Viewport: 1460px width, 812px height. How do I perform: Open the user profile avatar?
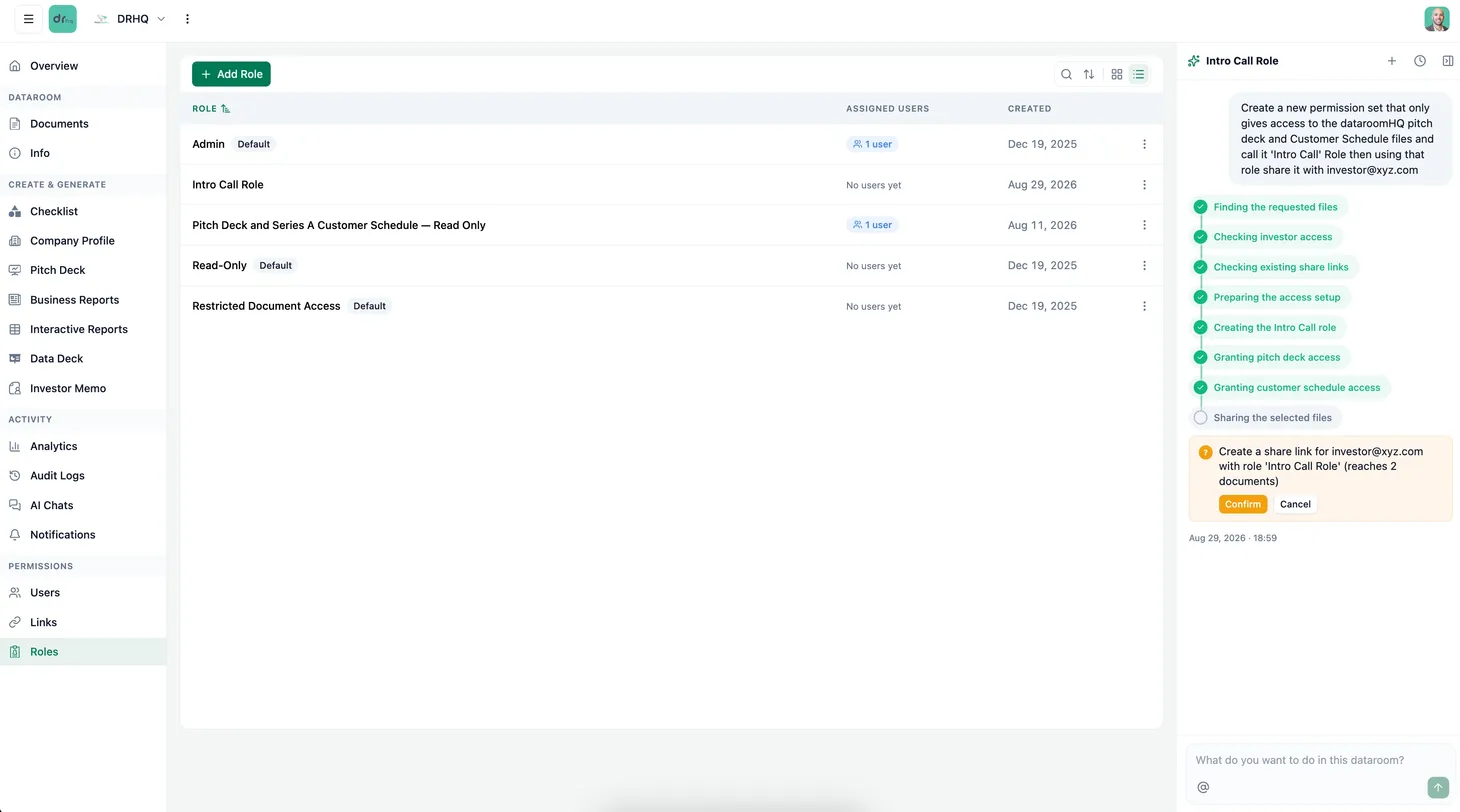1437,19
